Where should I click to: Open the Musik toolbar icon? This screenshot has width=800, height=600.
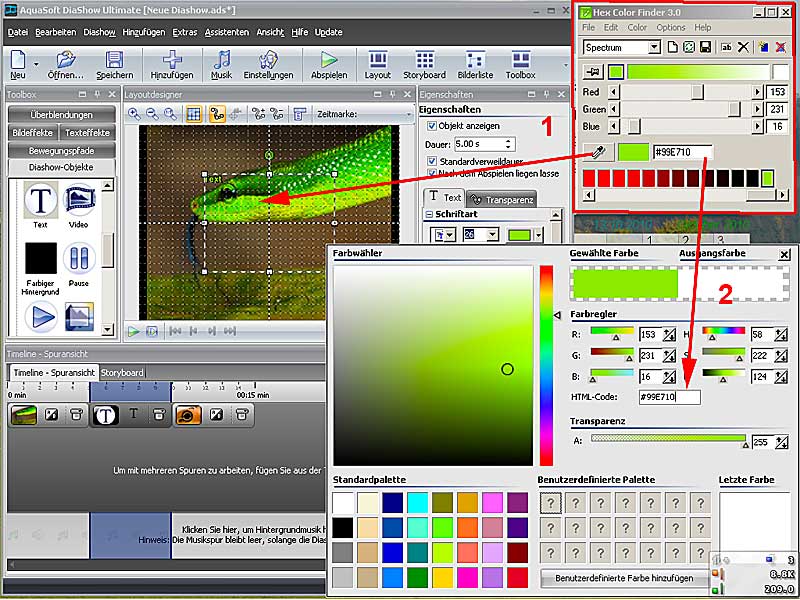[222, 59]
